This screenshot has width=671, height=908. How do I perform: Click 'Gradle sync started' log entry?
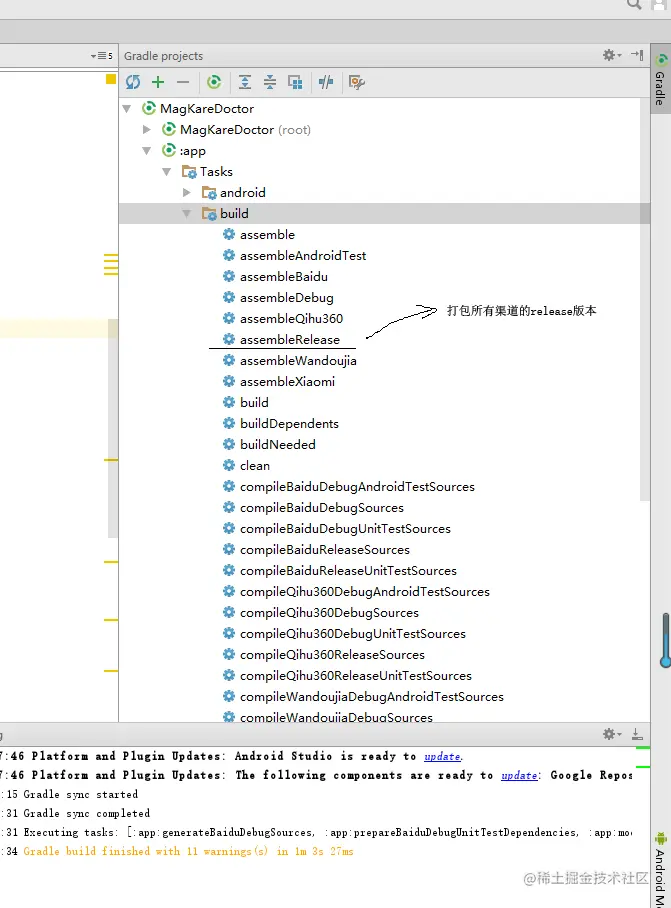[x=80, y=794]
